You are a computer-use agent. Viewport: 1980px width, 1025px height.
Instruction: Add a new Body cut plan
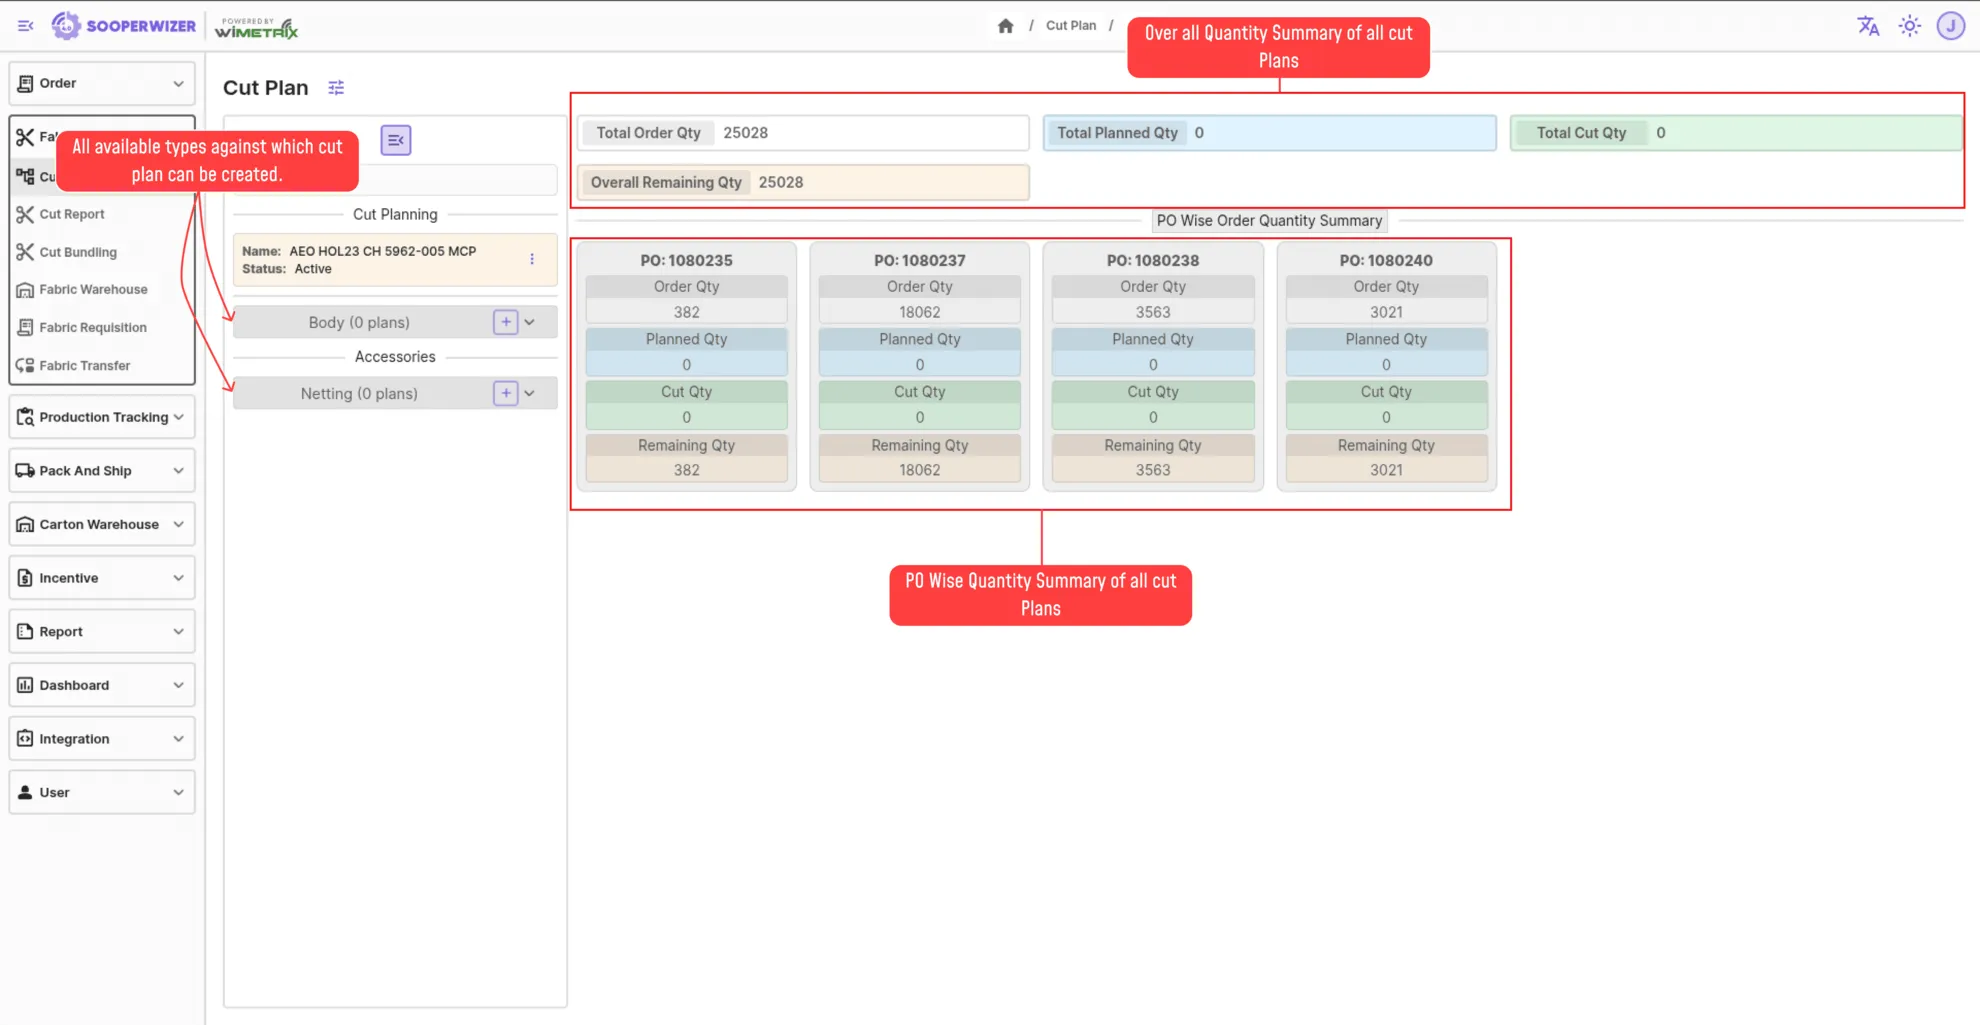point(506,322)
